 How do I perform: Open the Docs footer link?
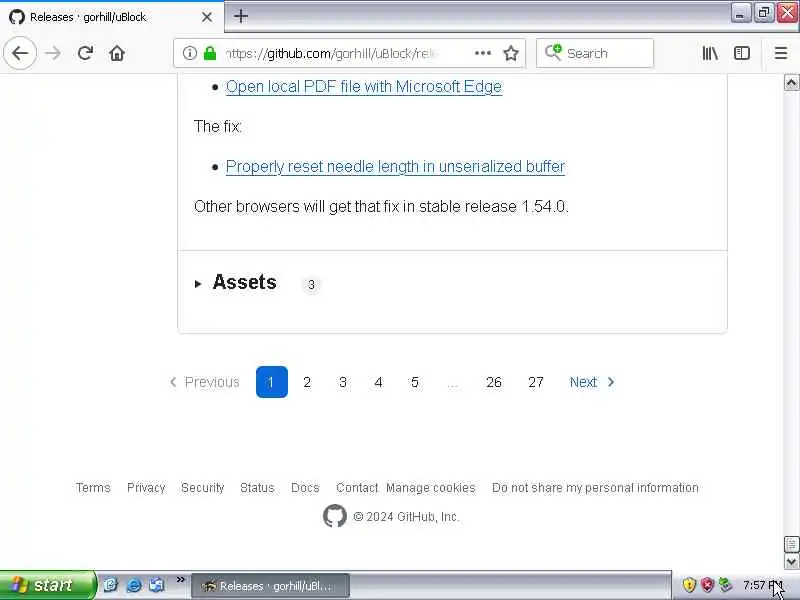(x=305, y=488)
